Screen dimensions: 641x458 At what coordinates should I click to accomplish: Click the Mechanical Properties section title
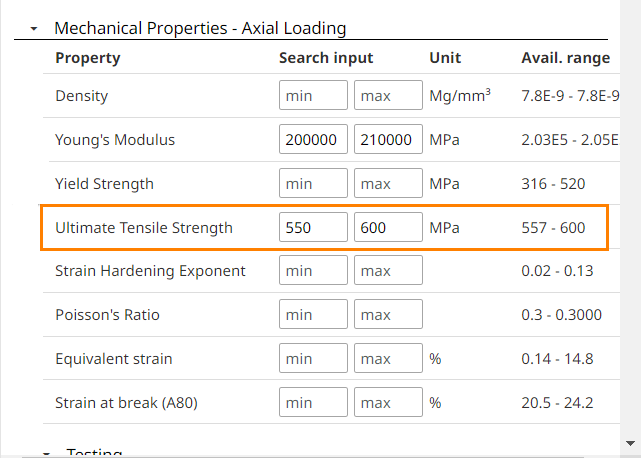[x=200, y=29]
